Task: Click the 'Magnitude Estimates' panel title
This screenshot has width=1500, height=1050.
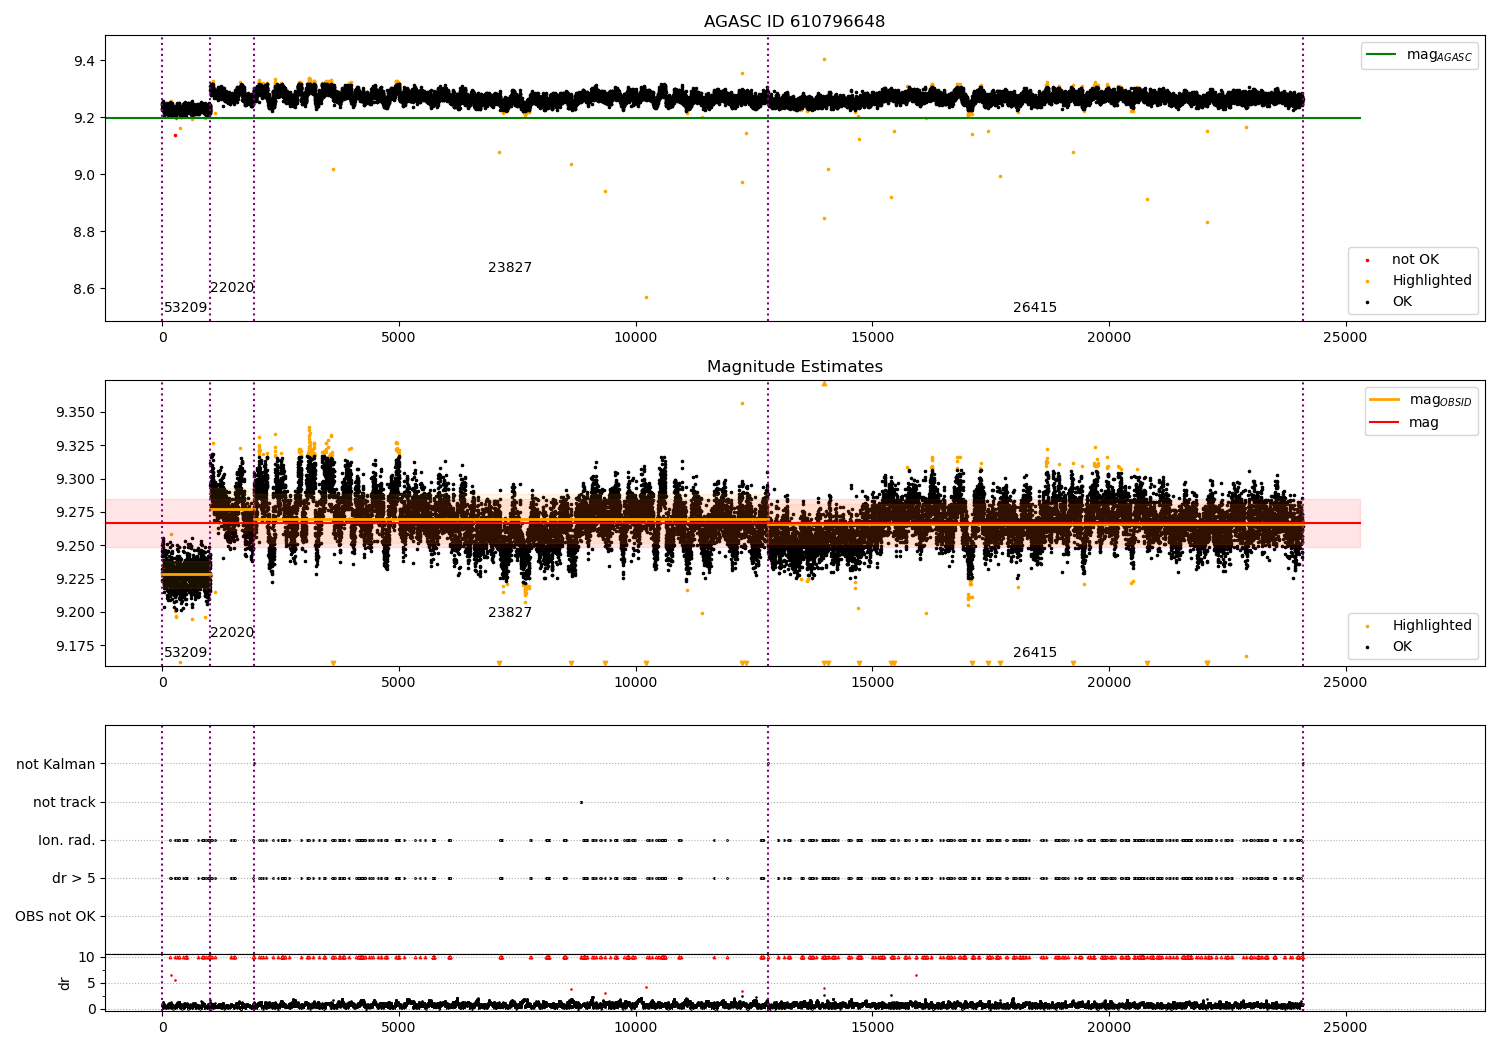Action: (794, 367)
